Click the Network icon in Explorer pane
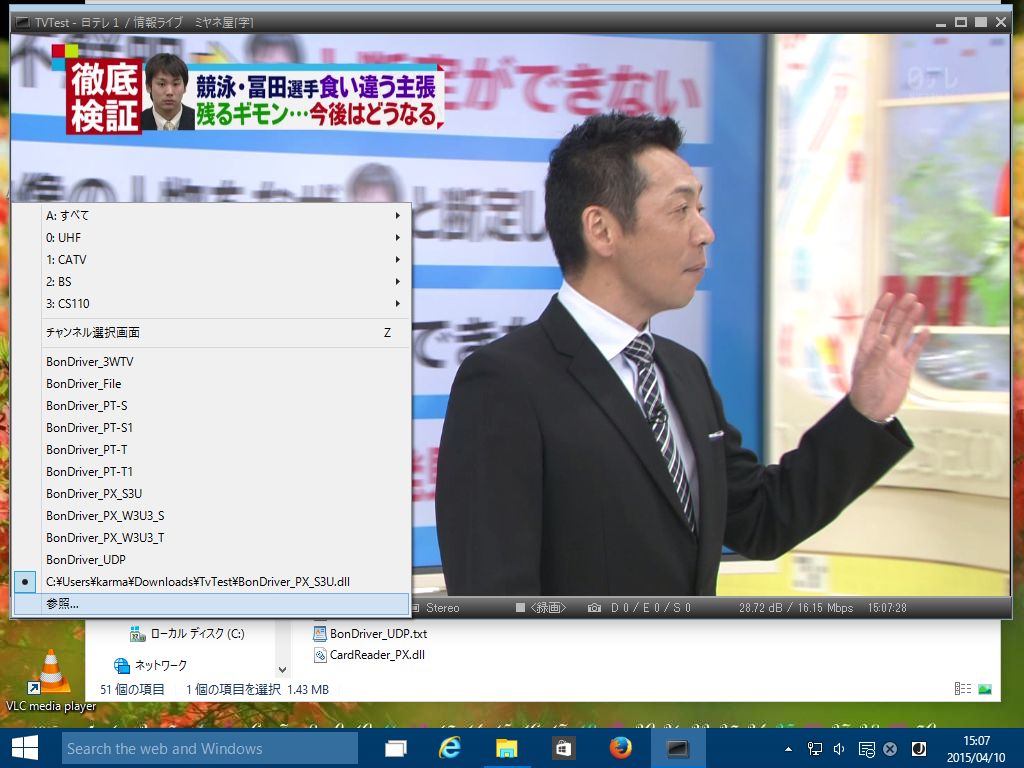Image resolution: width=1024 pixels, height=768 pixels. [x=121, y=665]
